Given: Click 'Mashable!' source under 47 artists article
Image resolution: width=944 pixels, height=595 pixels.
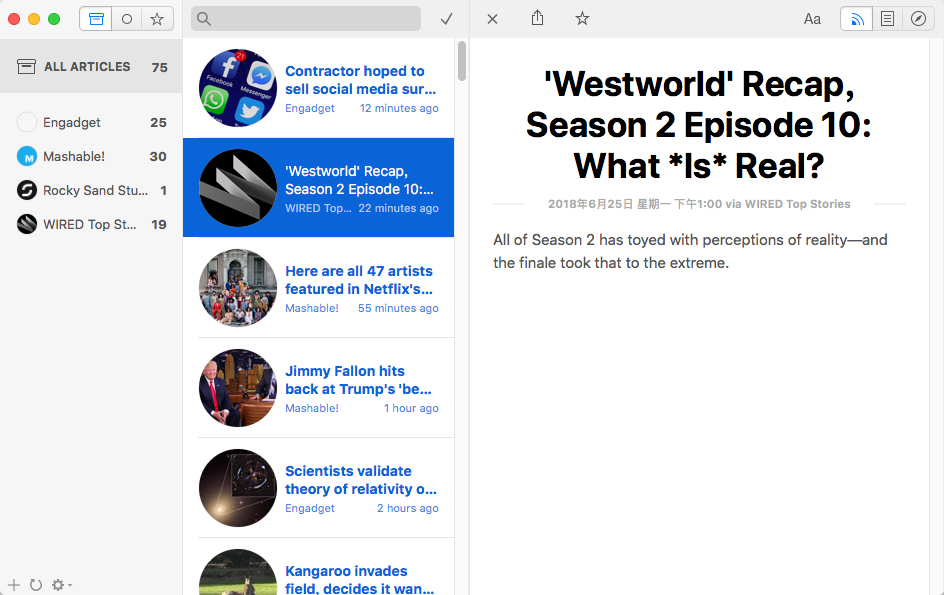Looking at the screenshot, I should click(x=312, y=308).
